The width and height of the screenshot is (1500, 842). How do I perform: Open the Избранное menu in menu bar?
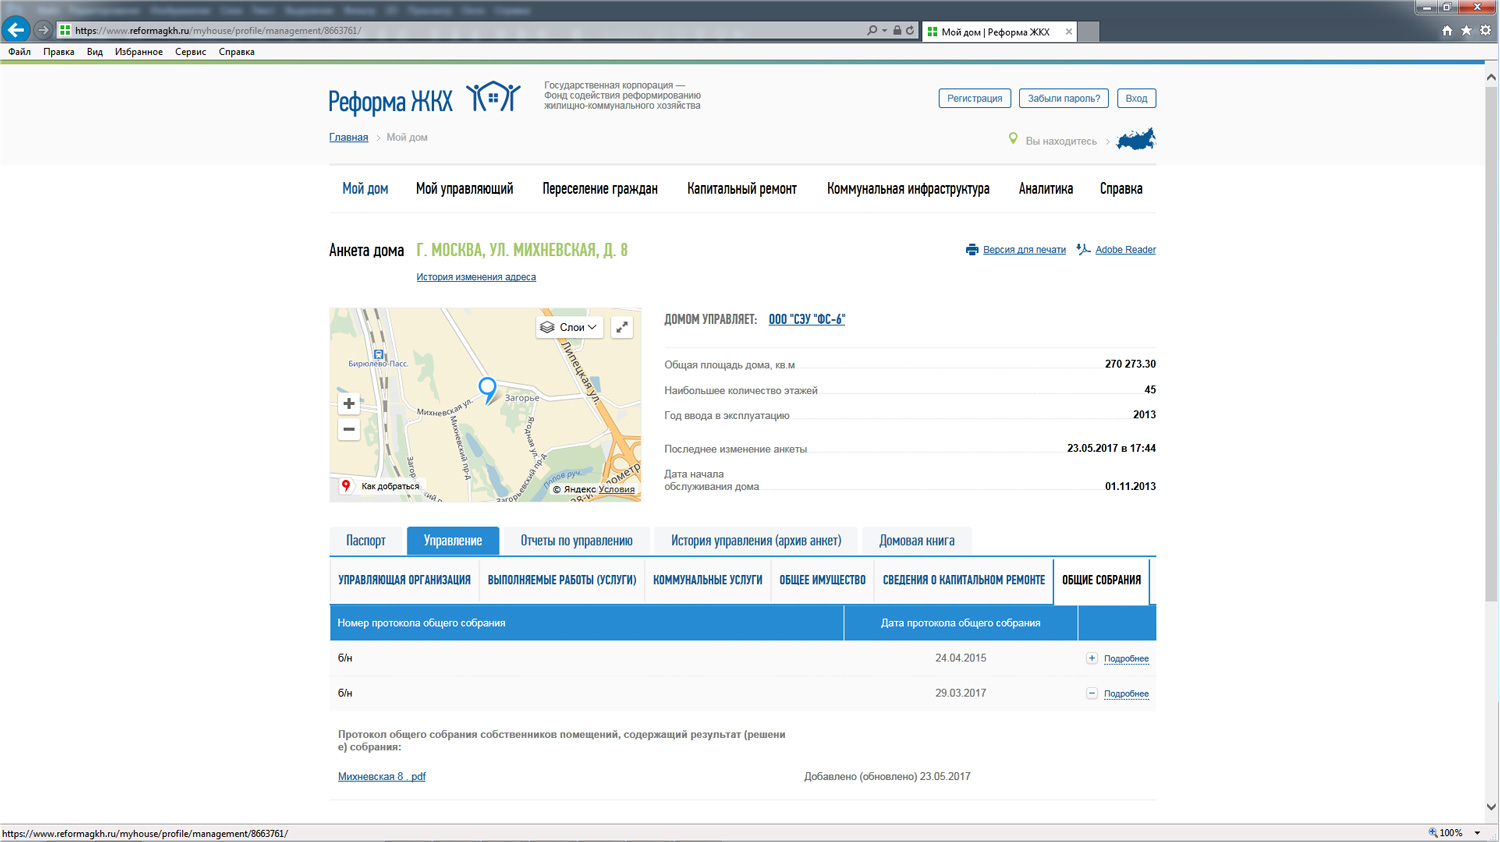point(138,52)
